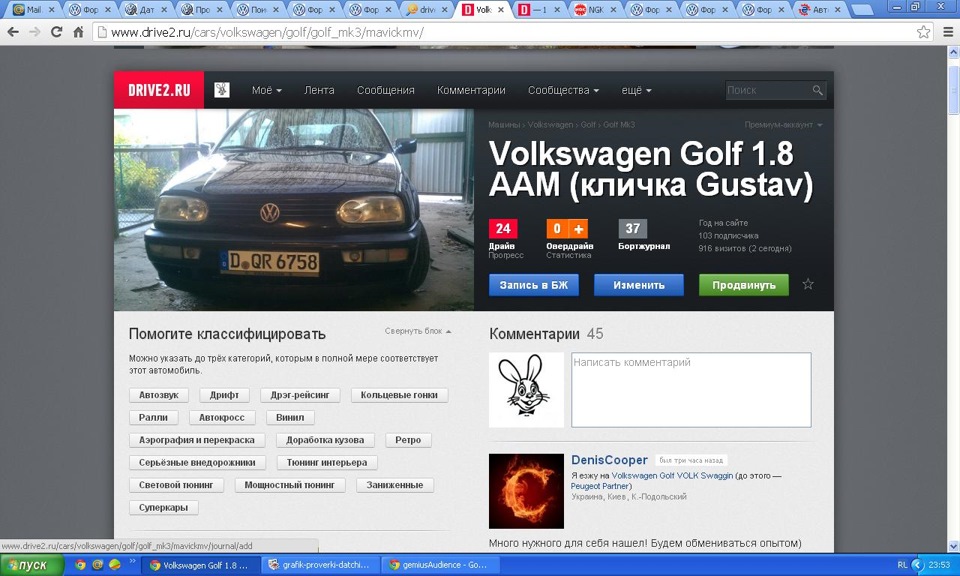Screen dimensions: 960x576
Task: Select the Доработка кузова category
Action: click(325, 440)
